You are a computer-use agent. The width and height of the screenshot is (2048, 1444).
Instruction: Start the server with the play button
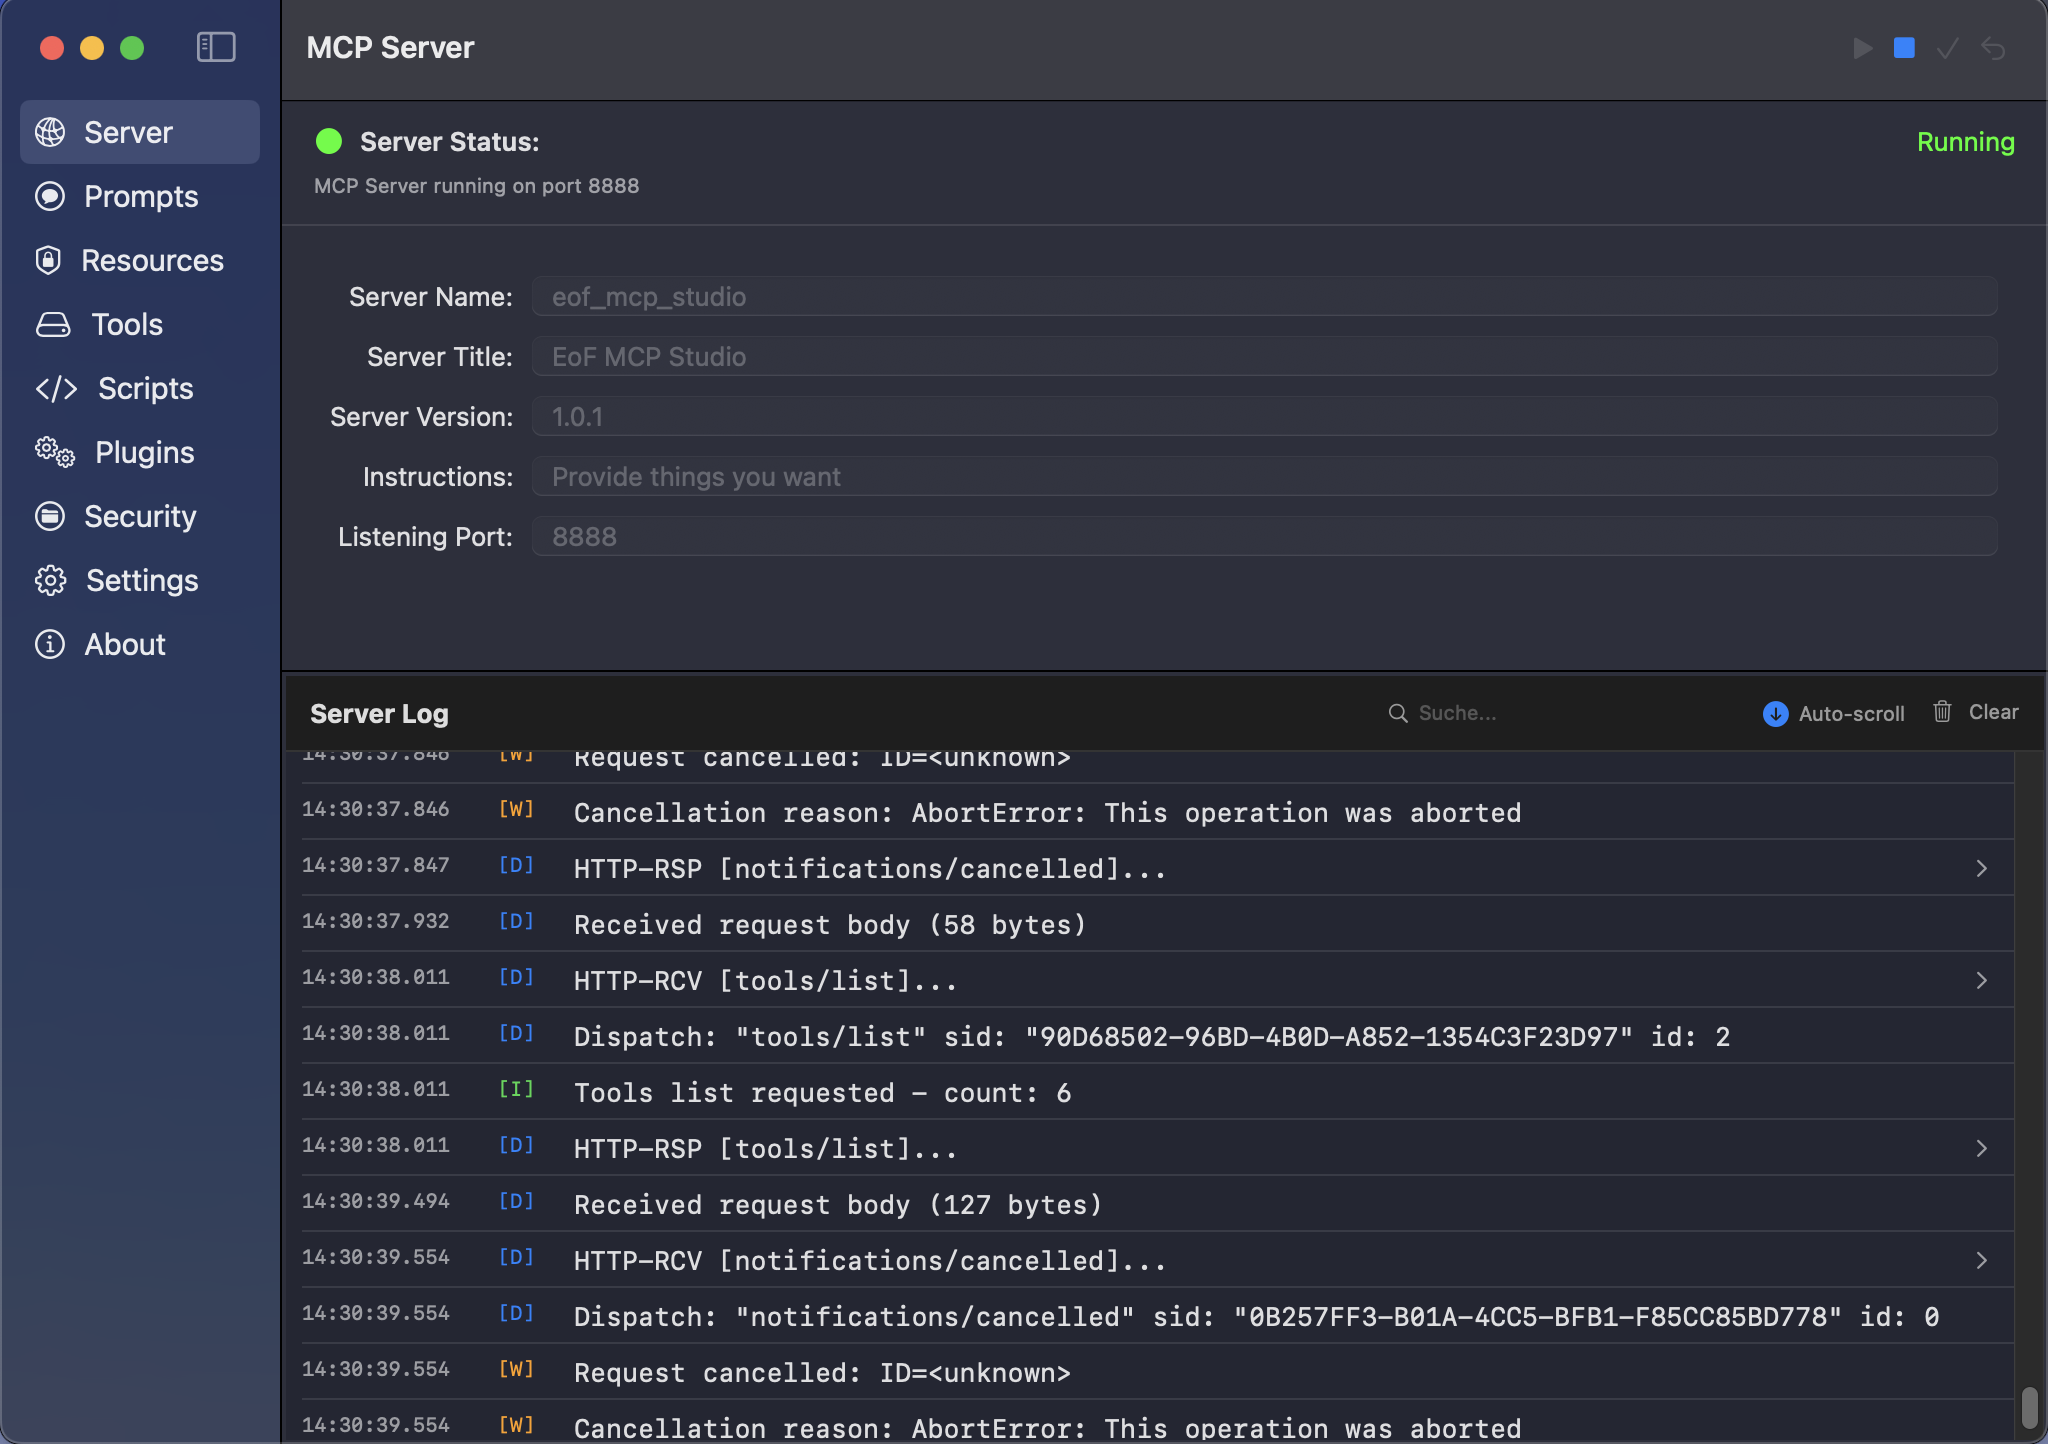tap(1861, 48)
